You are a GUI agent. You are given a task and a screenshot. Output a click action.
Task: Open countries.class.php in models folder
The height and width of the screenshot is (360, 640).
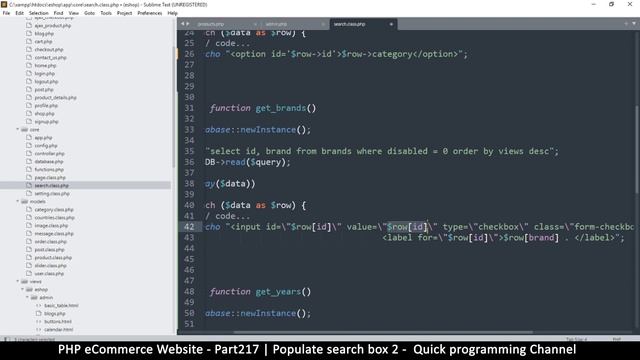tap(54, 218)
